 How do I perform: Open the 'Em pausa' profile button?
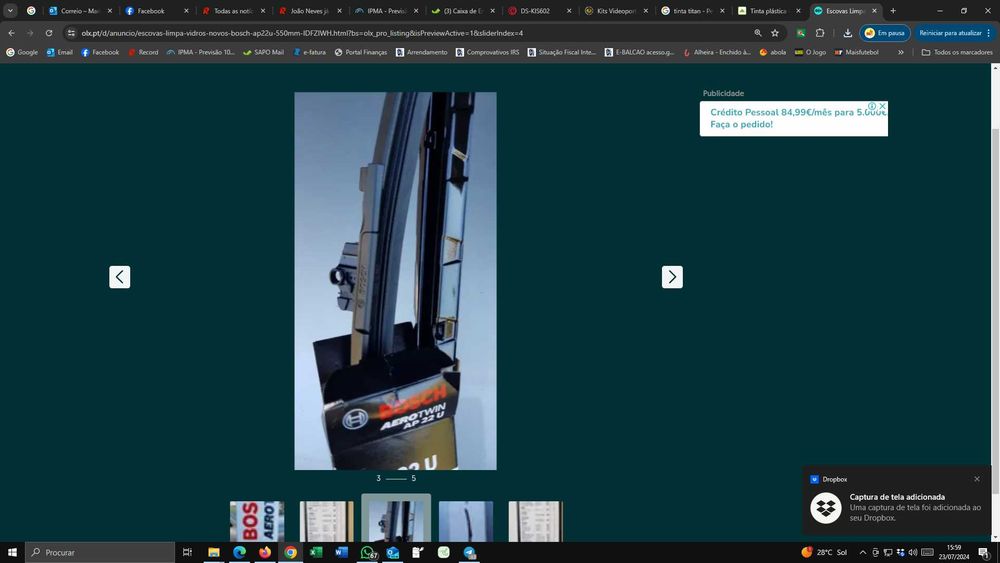coord(885,33)
